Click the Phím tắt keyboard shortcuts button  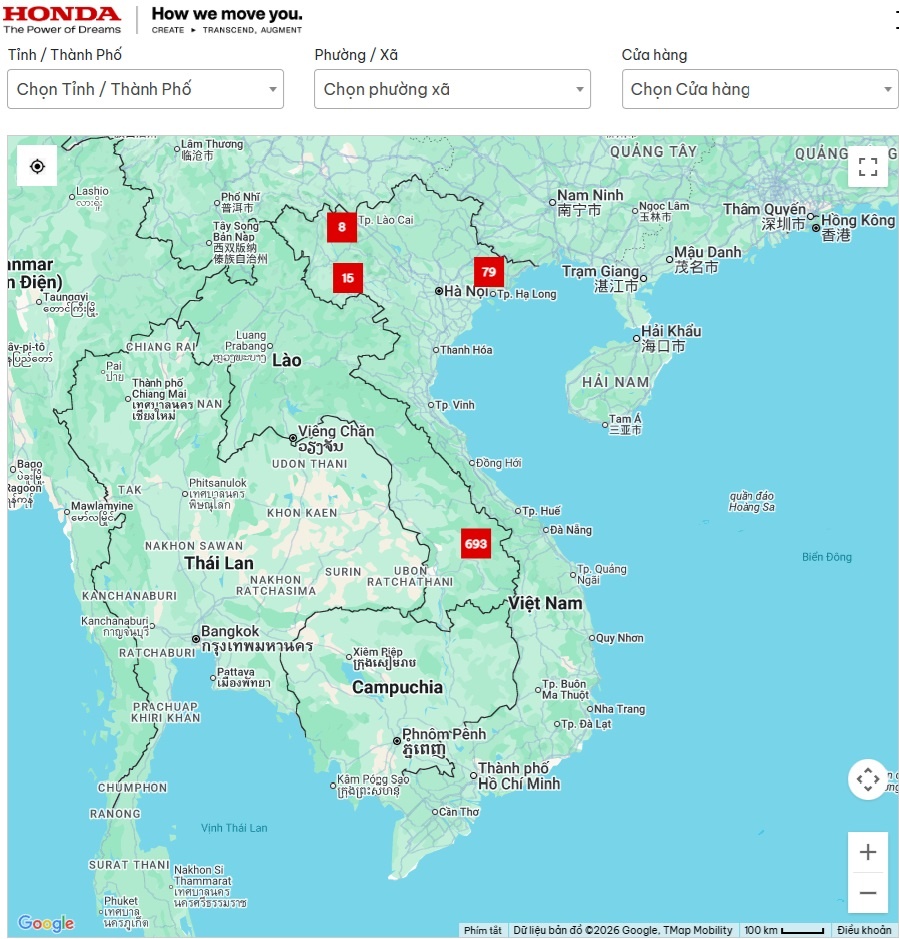point(483,930)
